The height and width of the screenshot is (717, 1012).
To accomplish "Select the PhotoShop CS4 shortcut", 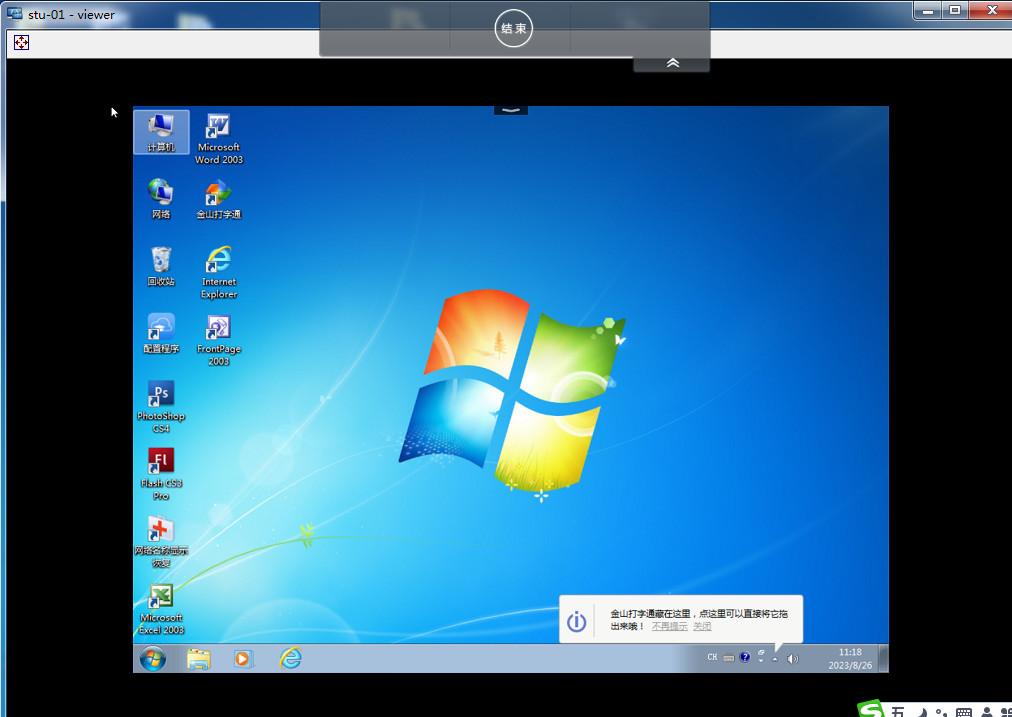I will (x=161, y=407).
